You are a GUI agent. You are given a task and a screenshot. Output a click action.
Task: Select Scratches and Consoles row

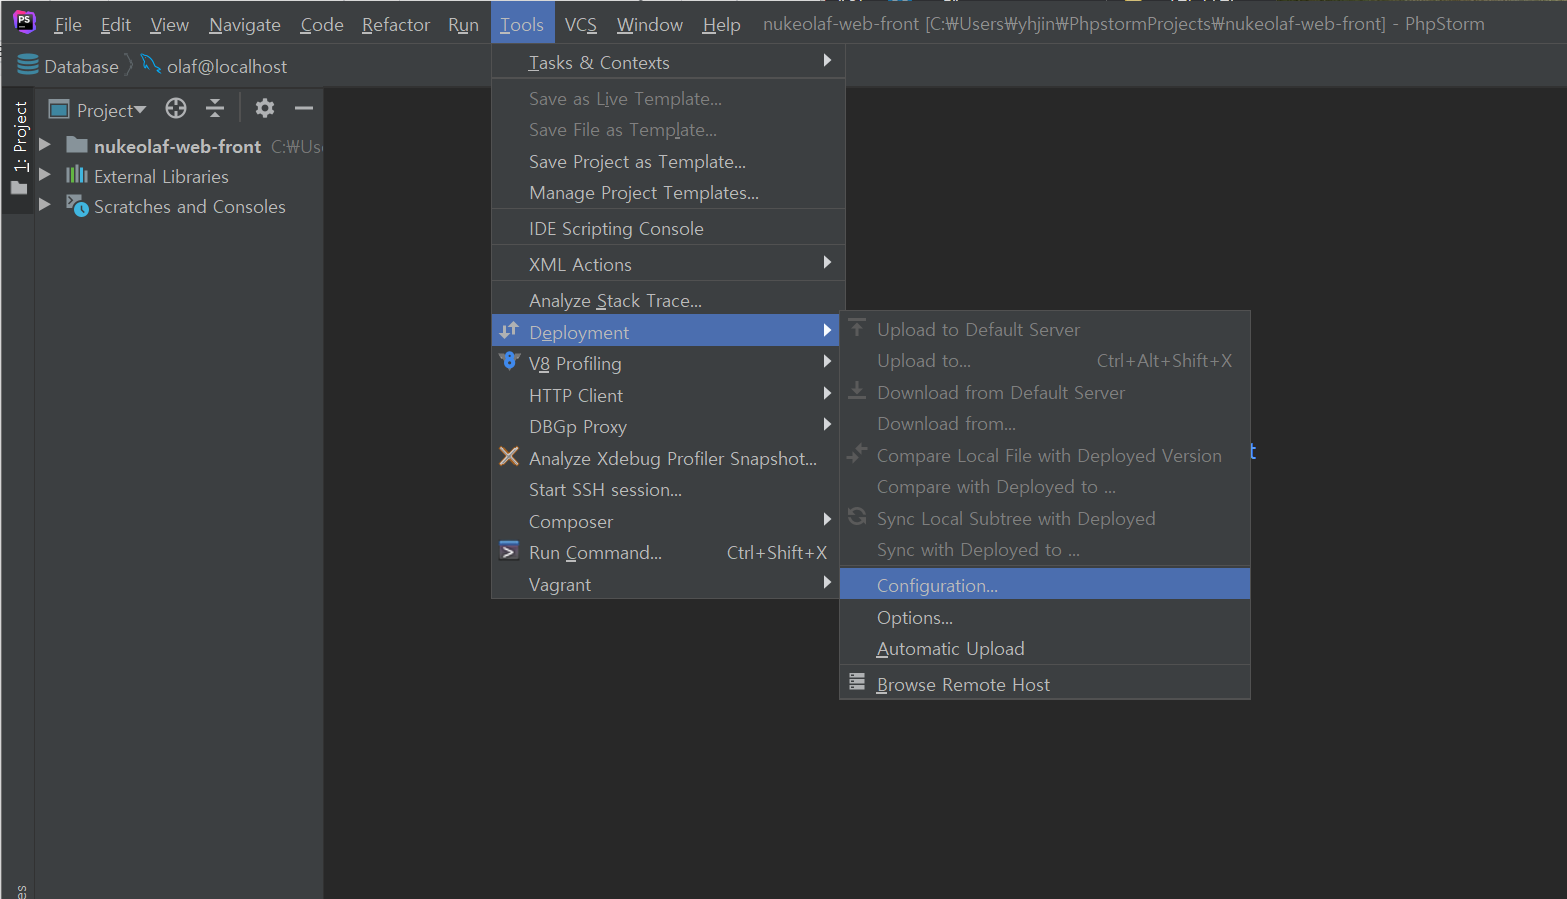[x=180, y=206]
